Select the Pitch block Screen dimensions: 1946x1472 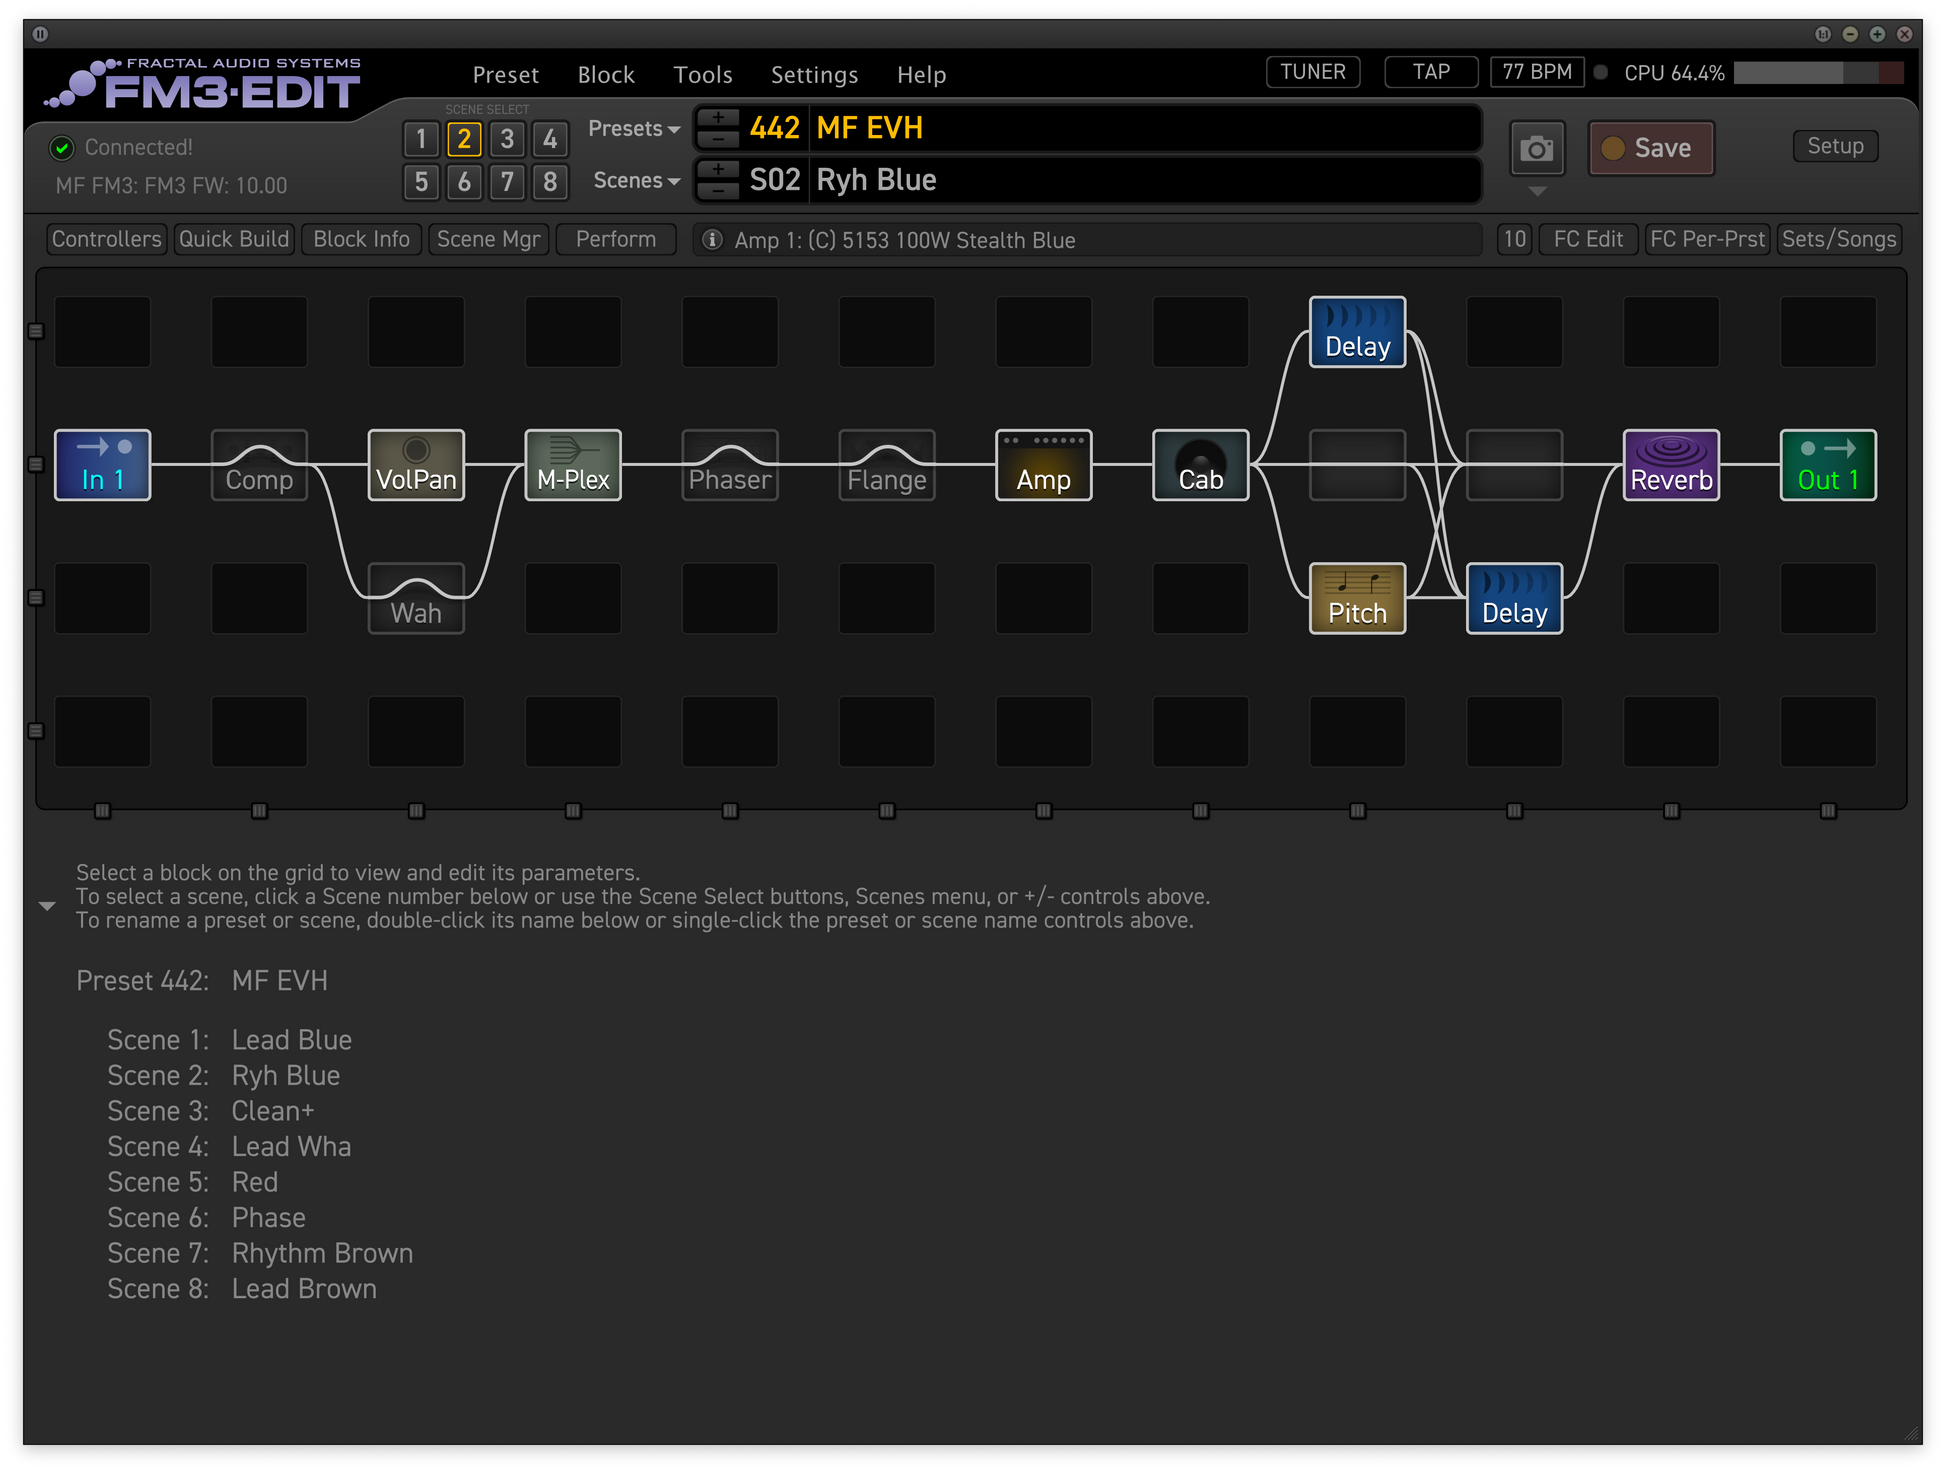pos(1357,598)
